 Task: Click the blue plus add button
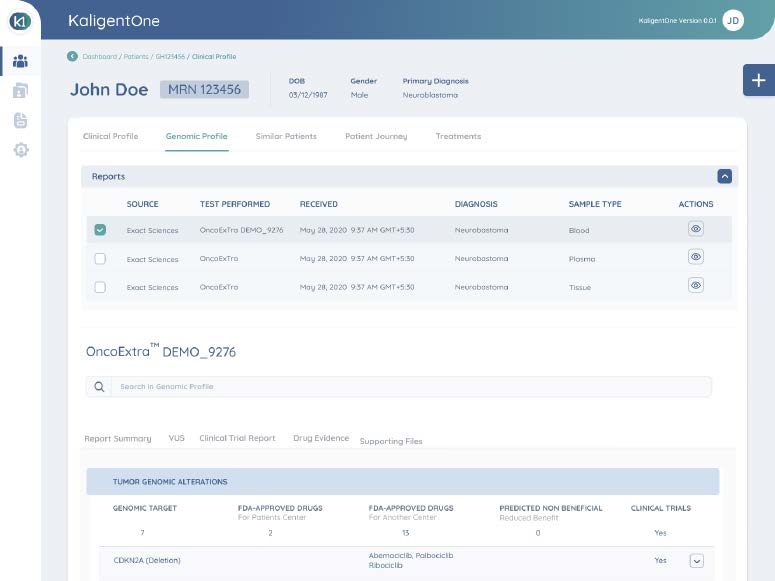(x=758, y=80)
